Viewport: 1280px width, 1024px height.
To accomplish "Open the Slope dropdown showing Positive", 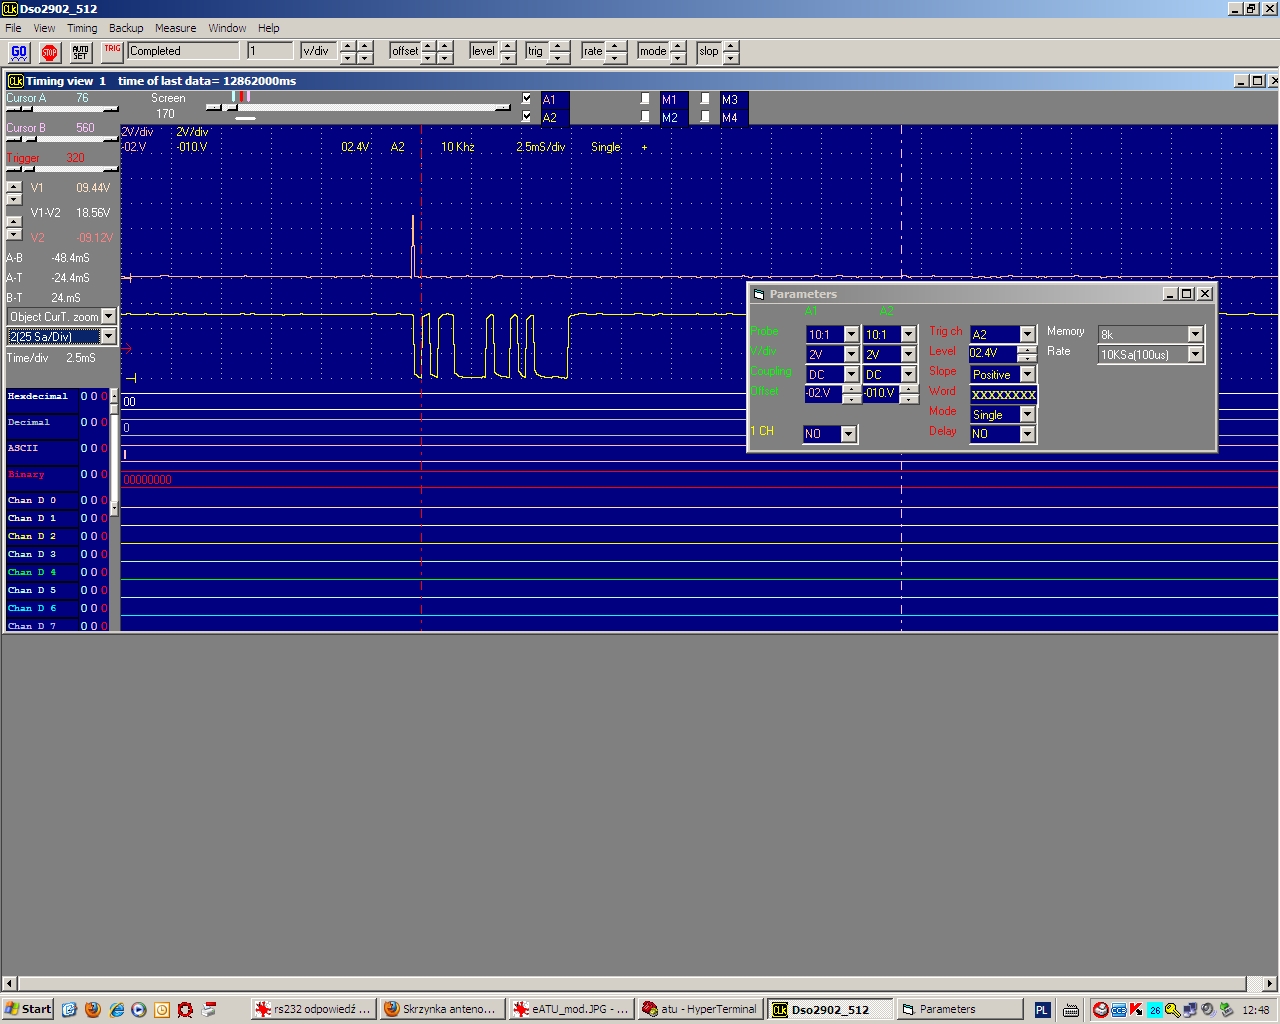I will pyautogui.click(x=1027, y=375).
